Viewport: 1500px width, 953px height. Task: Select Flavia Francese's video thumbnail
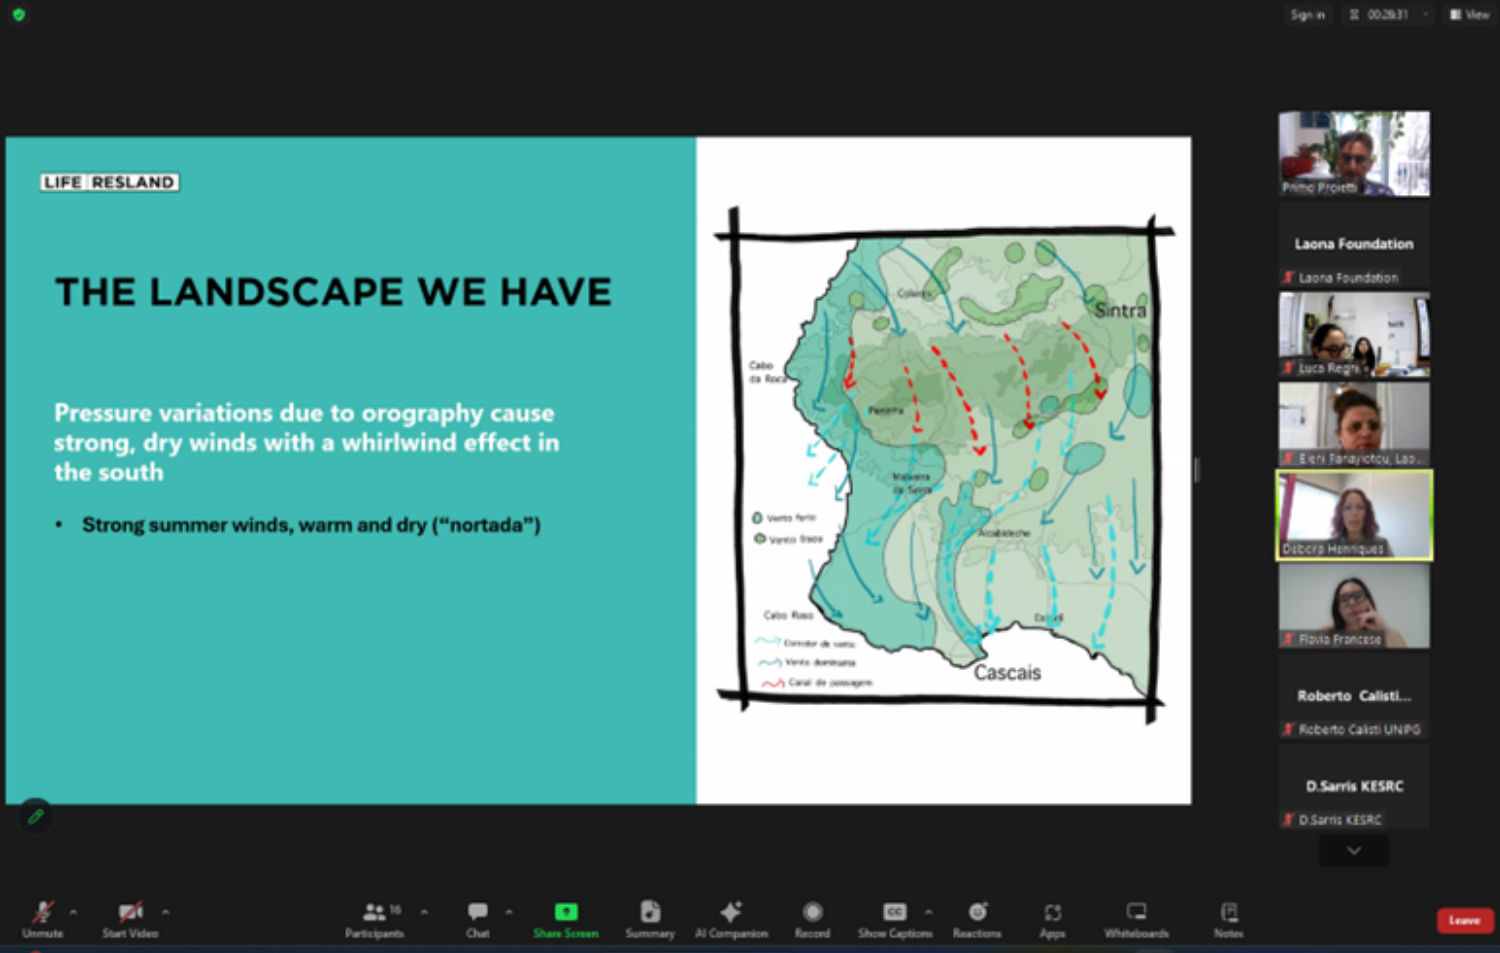[x=1354, y=606]
